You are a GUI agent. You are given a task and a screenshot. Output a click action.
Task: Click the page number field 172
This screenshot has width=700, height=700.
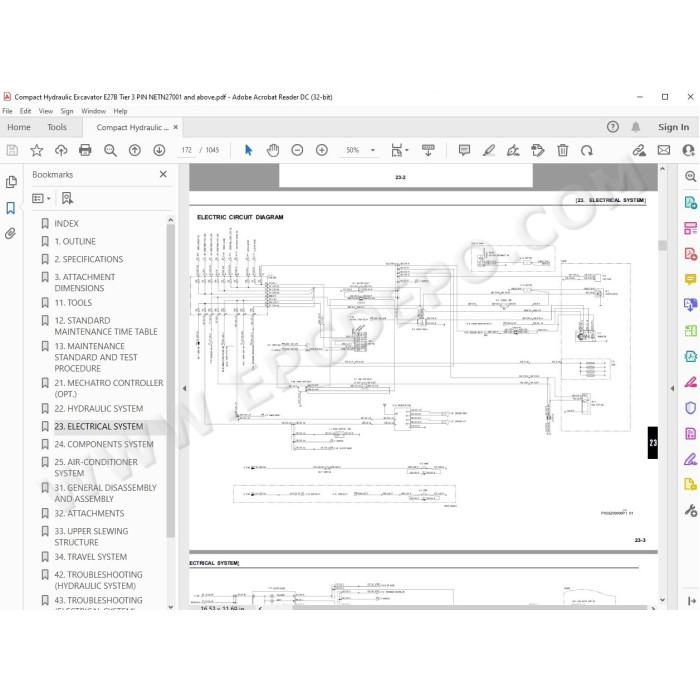click(187, 150)
